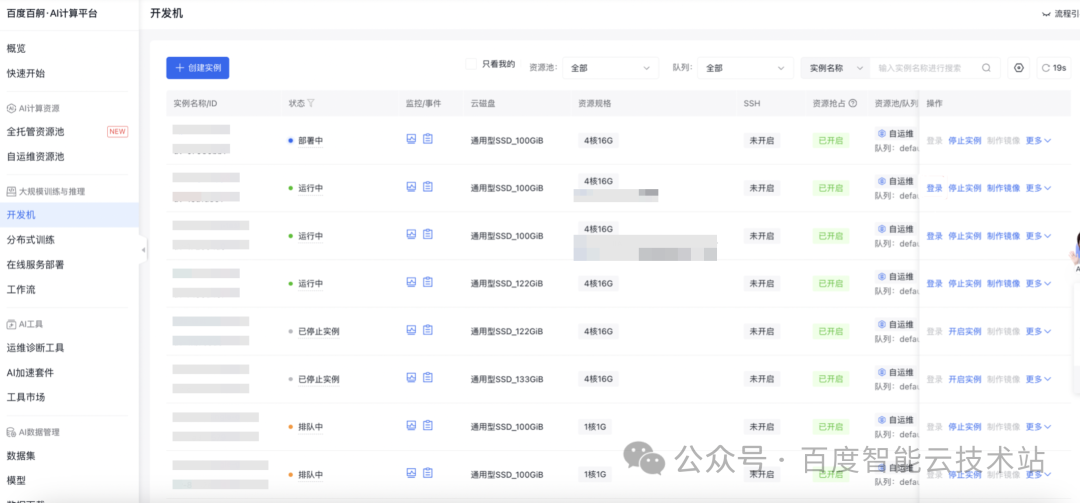This screenshot has height=503, width=1080.
Task: Open AI加速套件 in the sidebar
Action: [30, 373]
